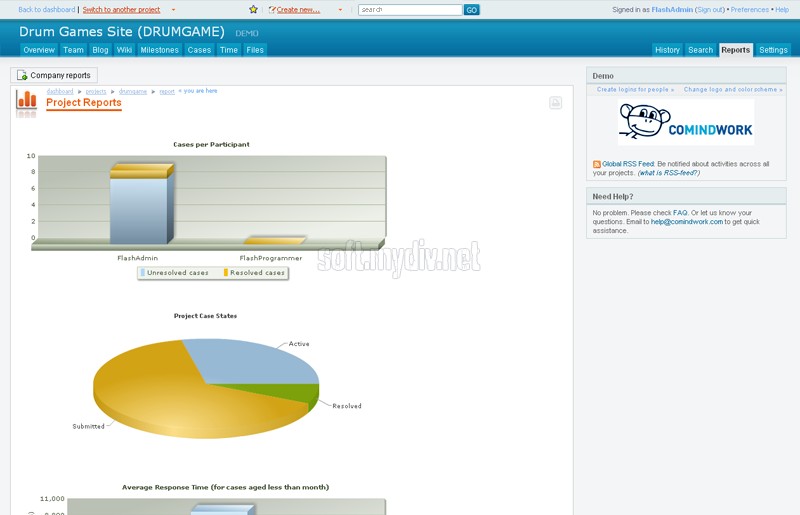Open the Milestones tab
Image resolution: width=800 pixels, height=515 pixels.
click(159, 50)
